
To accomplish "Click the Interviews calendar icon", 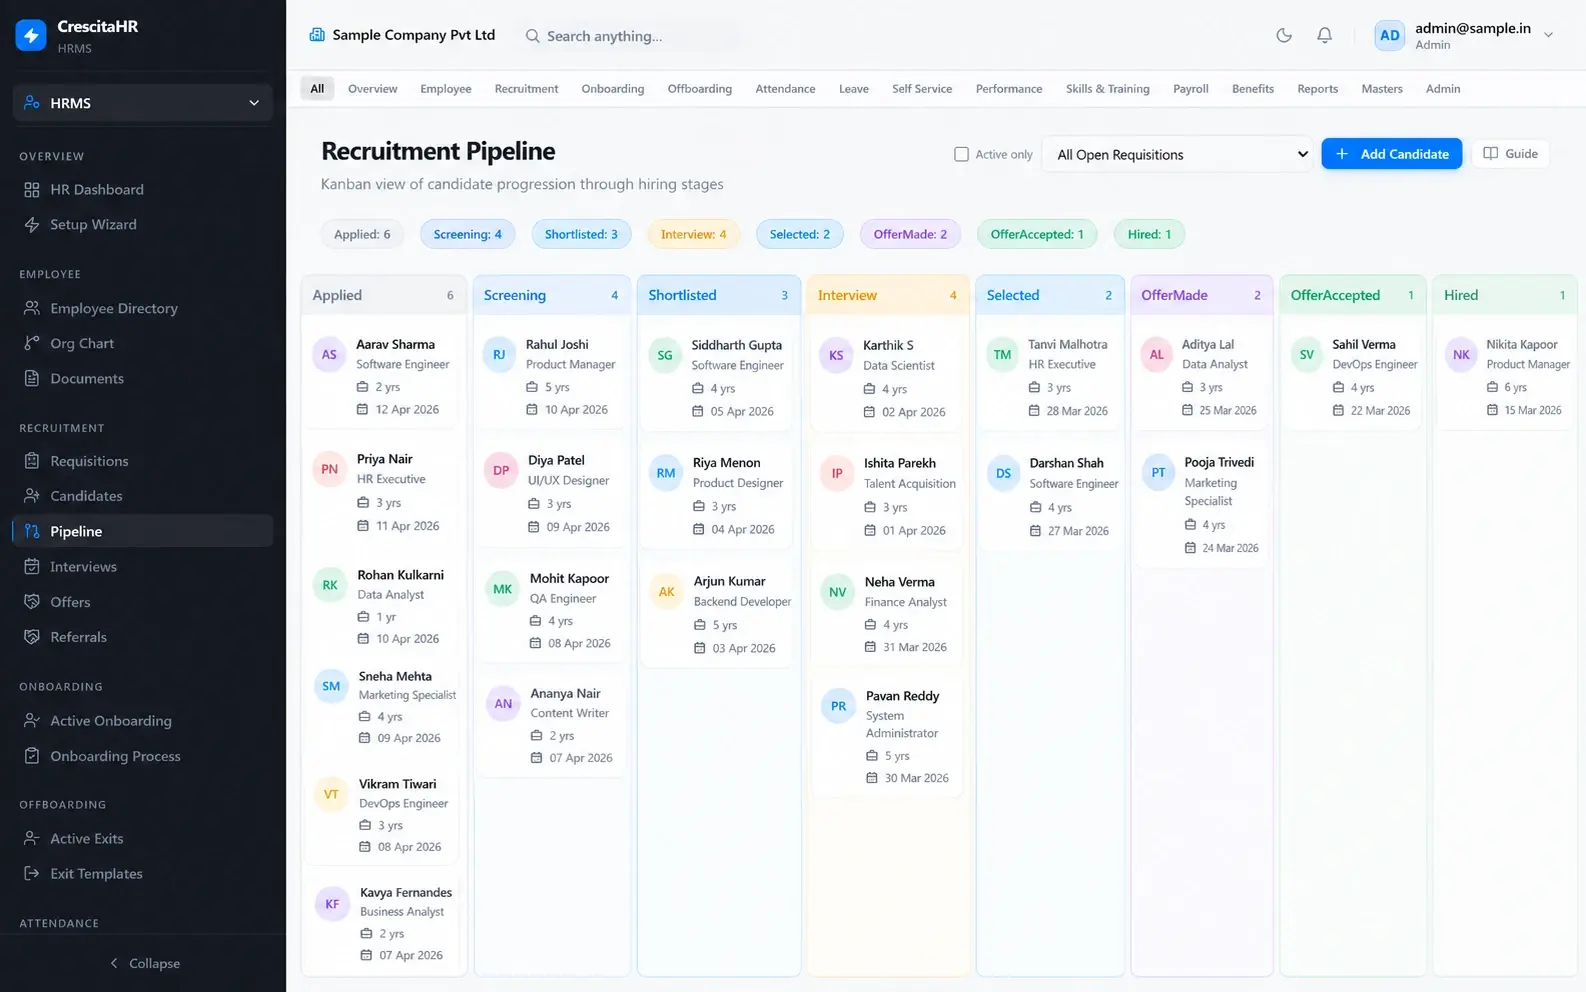I will click(x=32, y=567).
